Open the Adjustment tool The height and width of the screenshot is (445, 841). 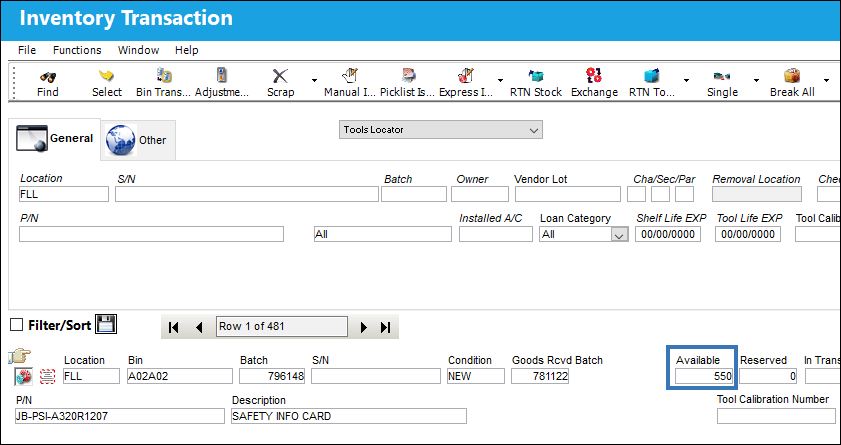click(x=222, y=83)
